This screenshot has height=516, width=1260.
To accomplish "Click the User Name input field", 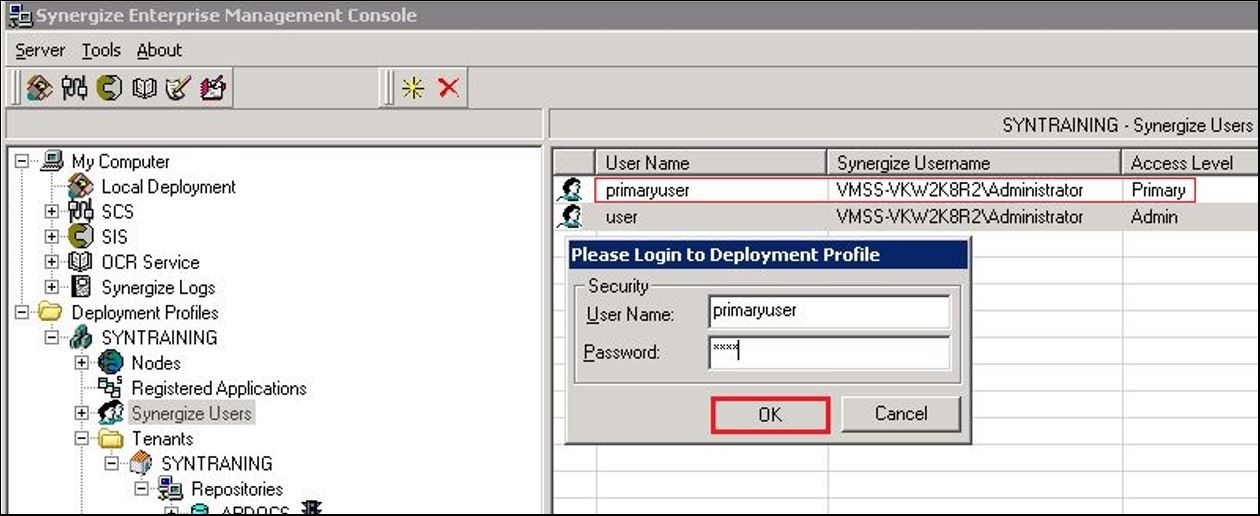I will point(829,311).
